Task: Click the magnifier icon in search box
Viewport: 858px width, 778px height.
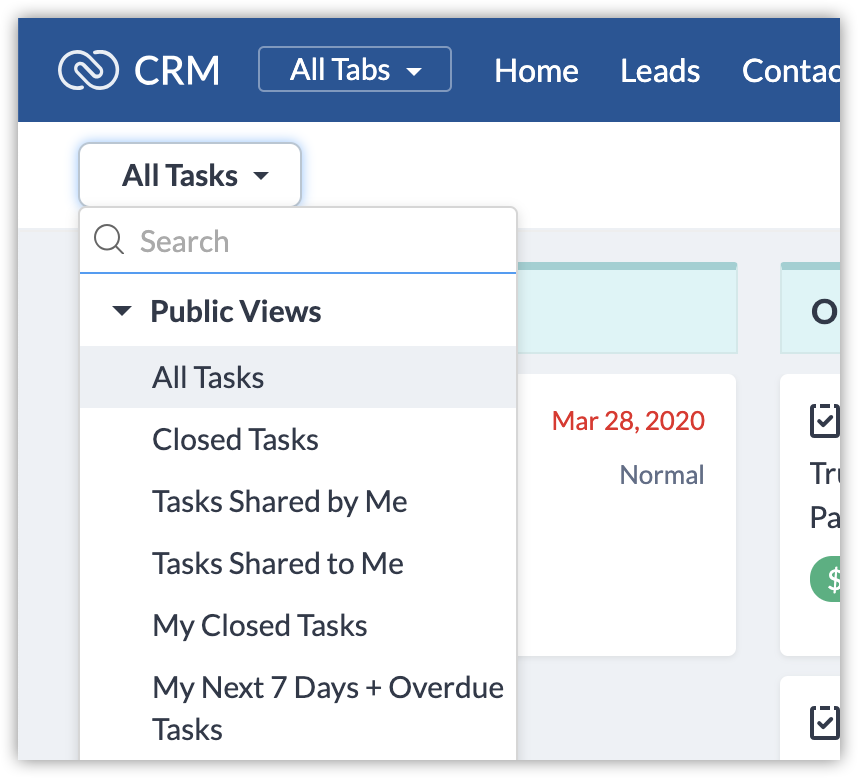Action: point(108,240)
